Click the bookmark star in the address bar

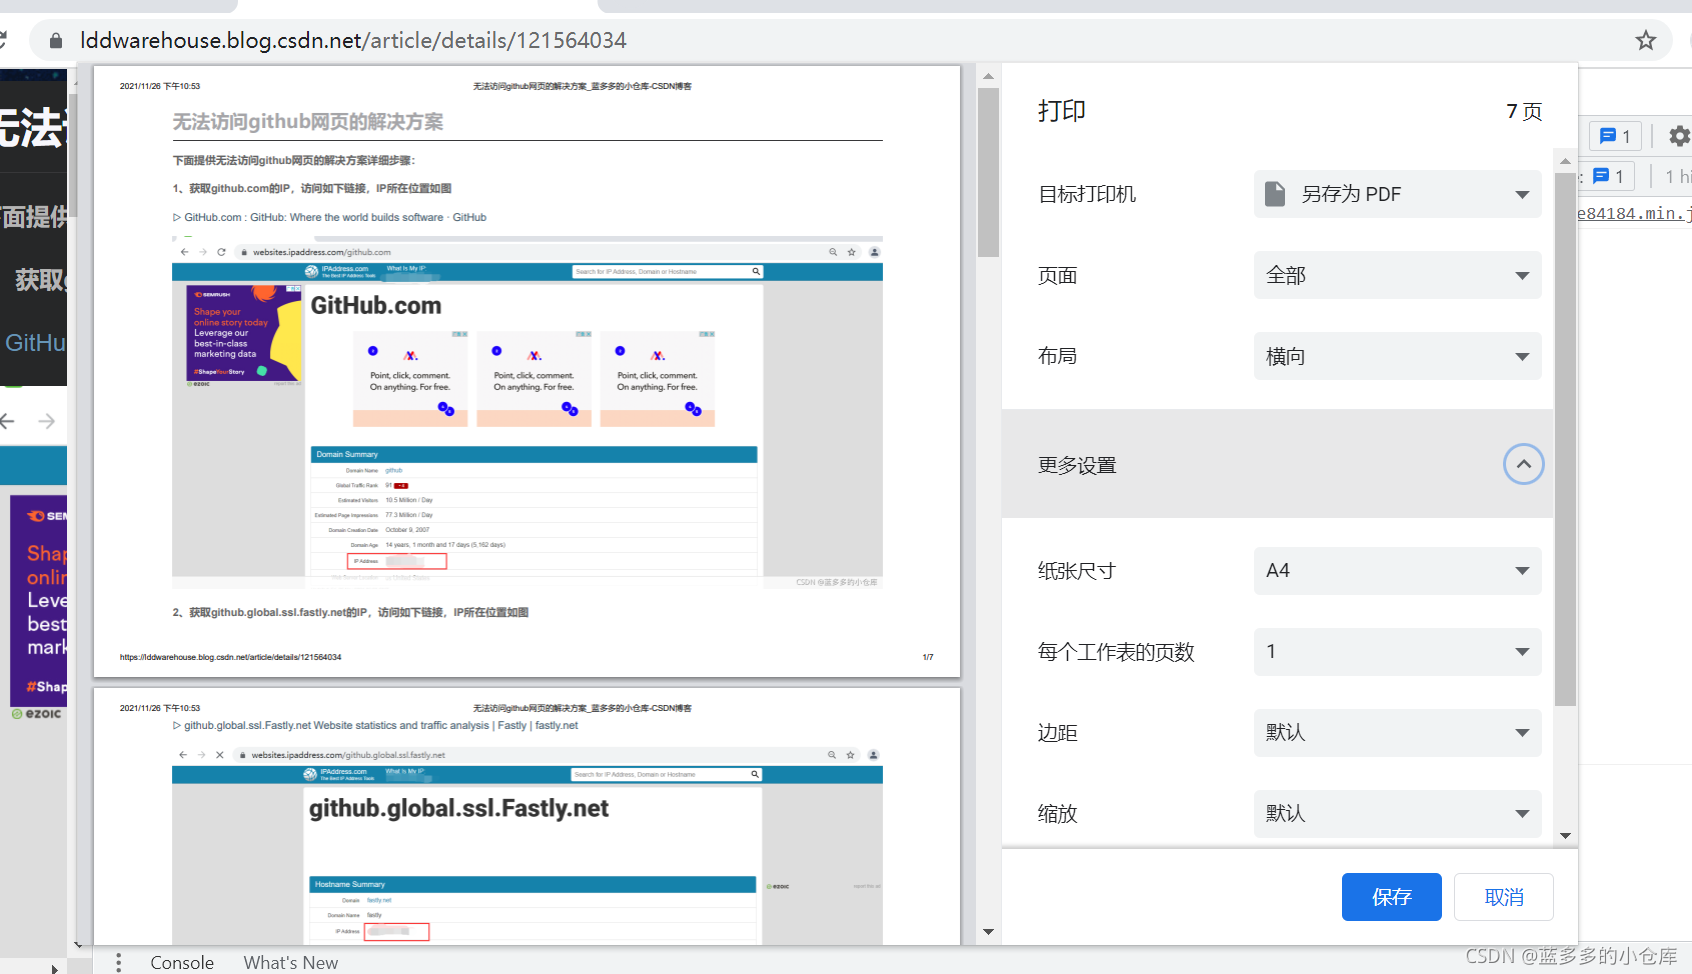click(1646, 41)
